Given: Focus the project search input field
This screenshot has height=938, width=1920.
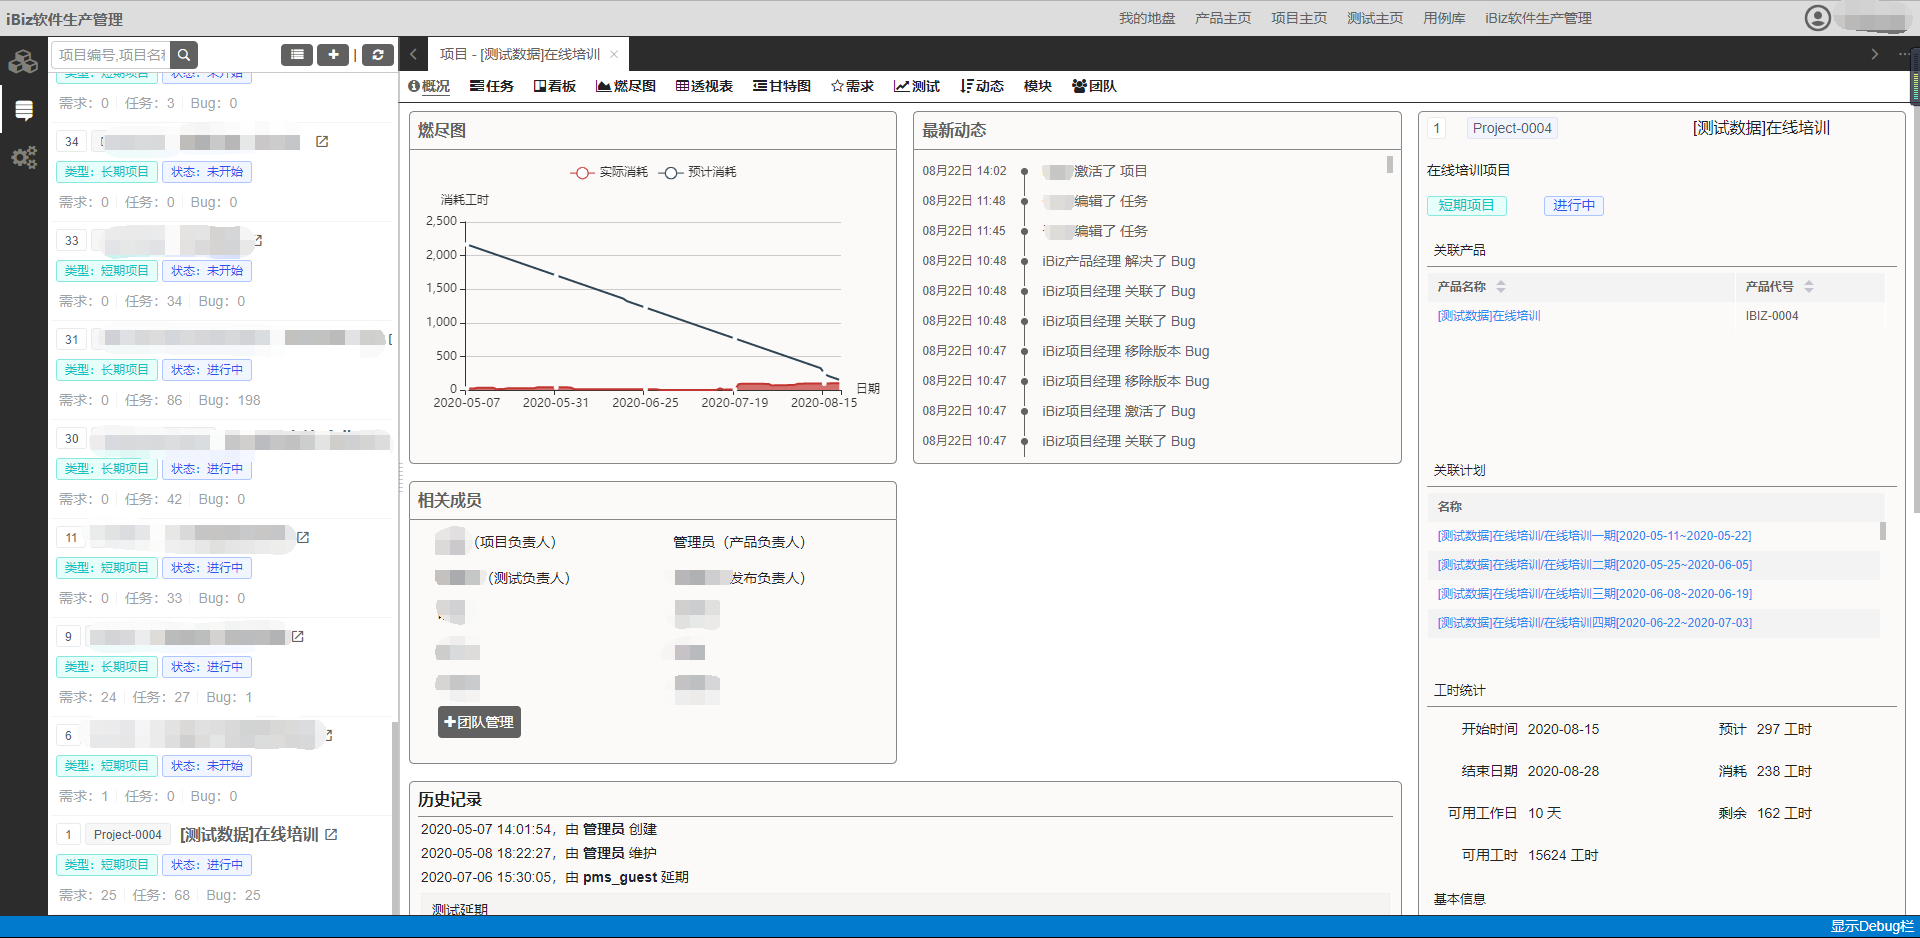Looking at the screenshot, I should click(112, 55).
